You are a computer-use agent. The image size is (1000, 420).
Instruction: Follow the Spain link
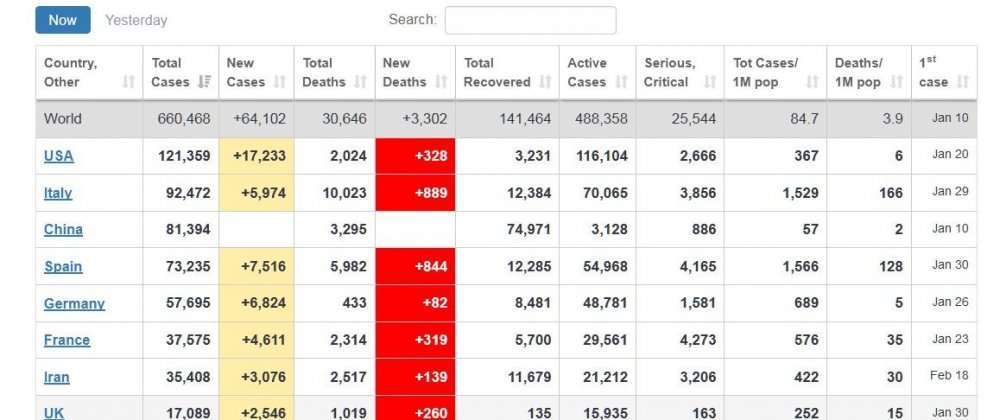[63, 266]
